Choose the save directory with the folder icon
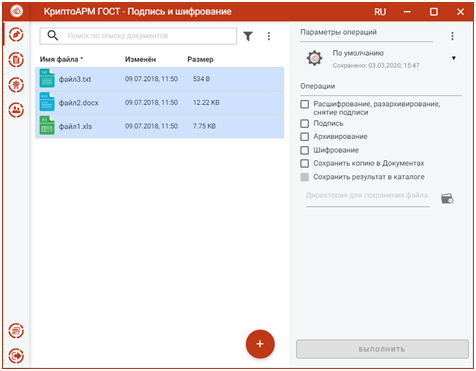The image size is (476, 371). (447, 198)
